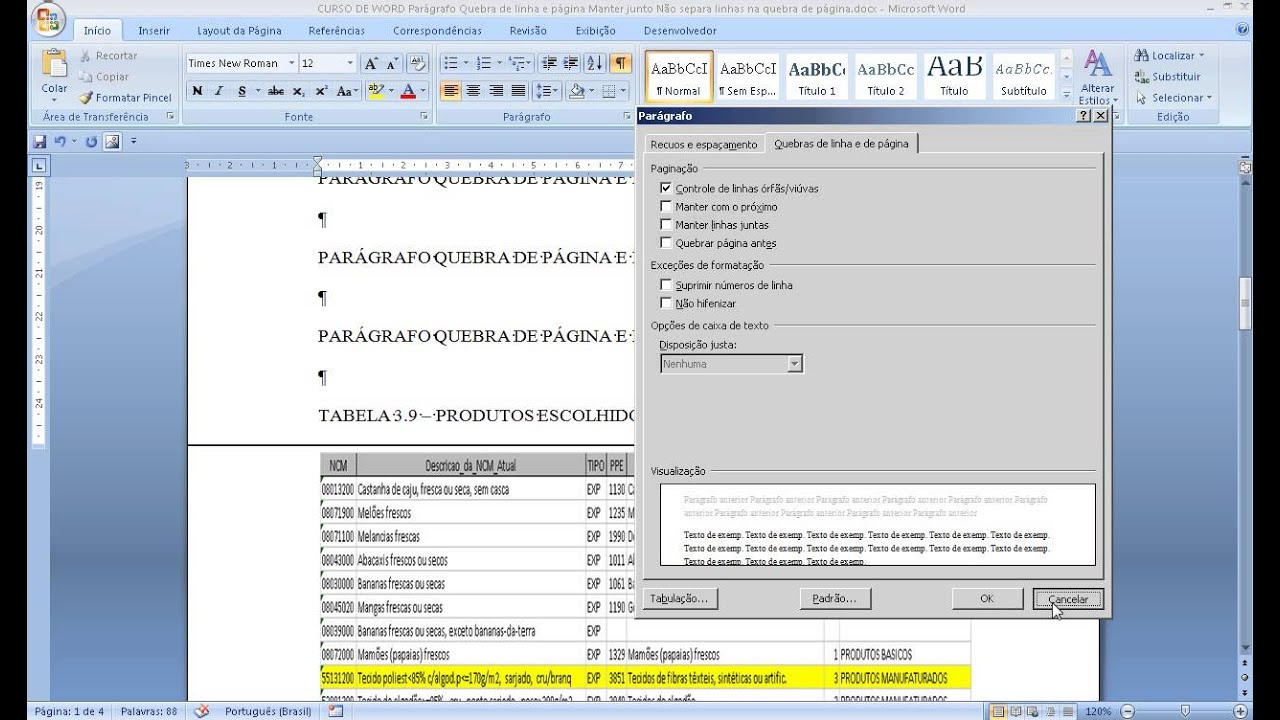Click the spelling check icon in status bar

point(202,711)
